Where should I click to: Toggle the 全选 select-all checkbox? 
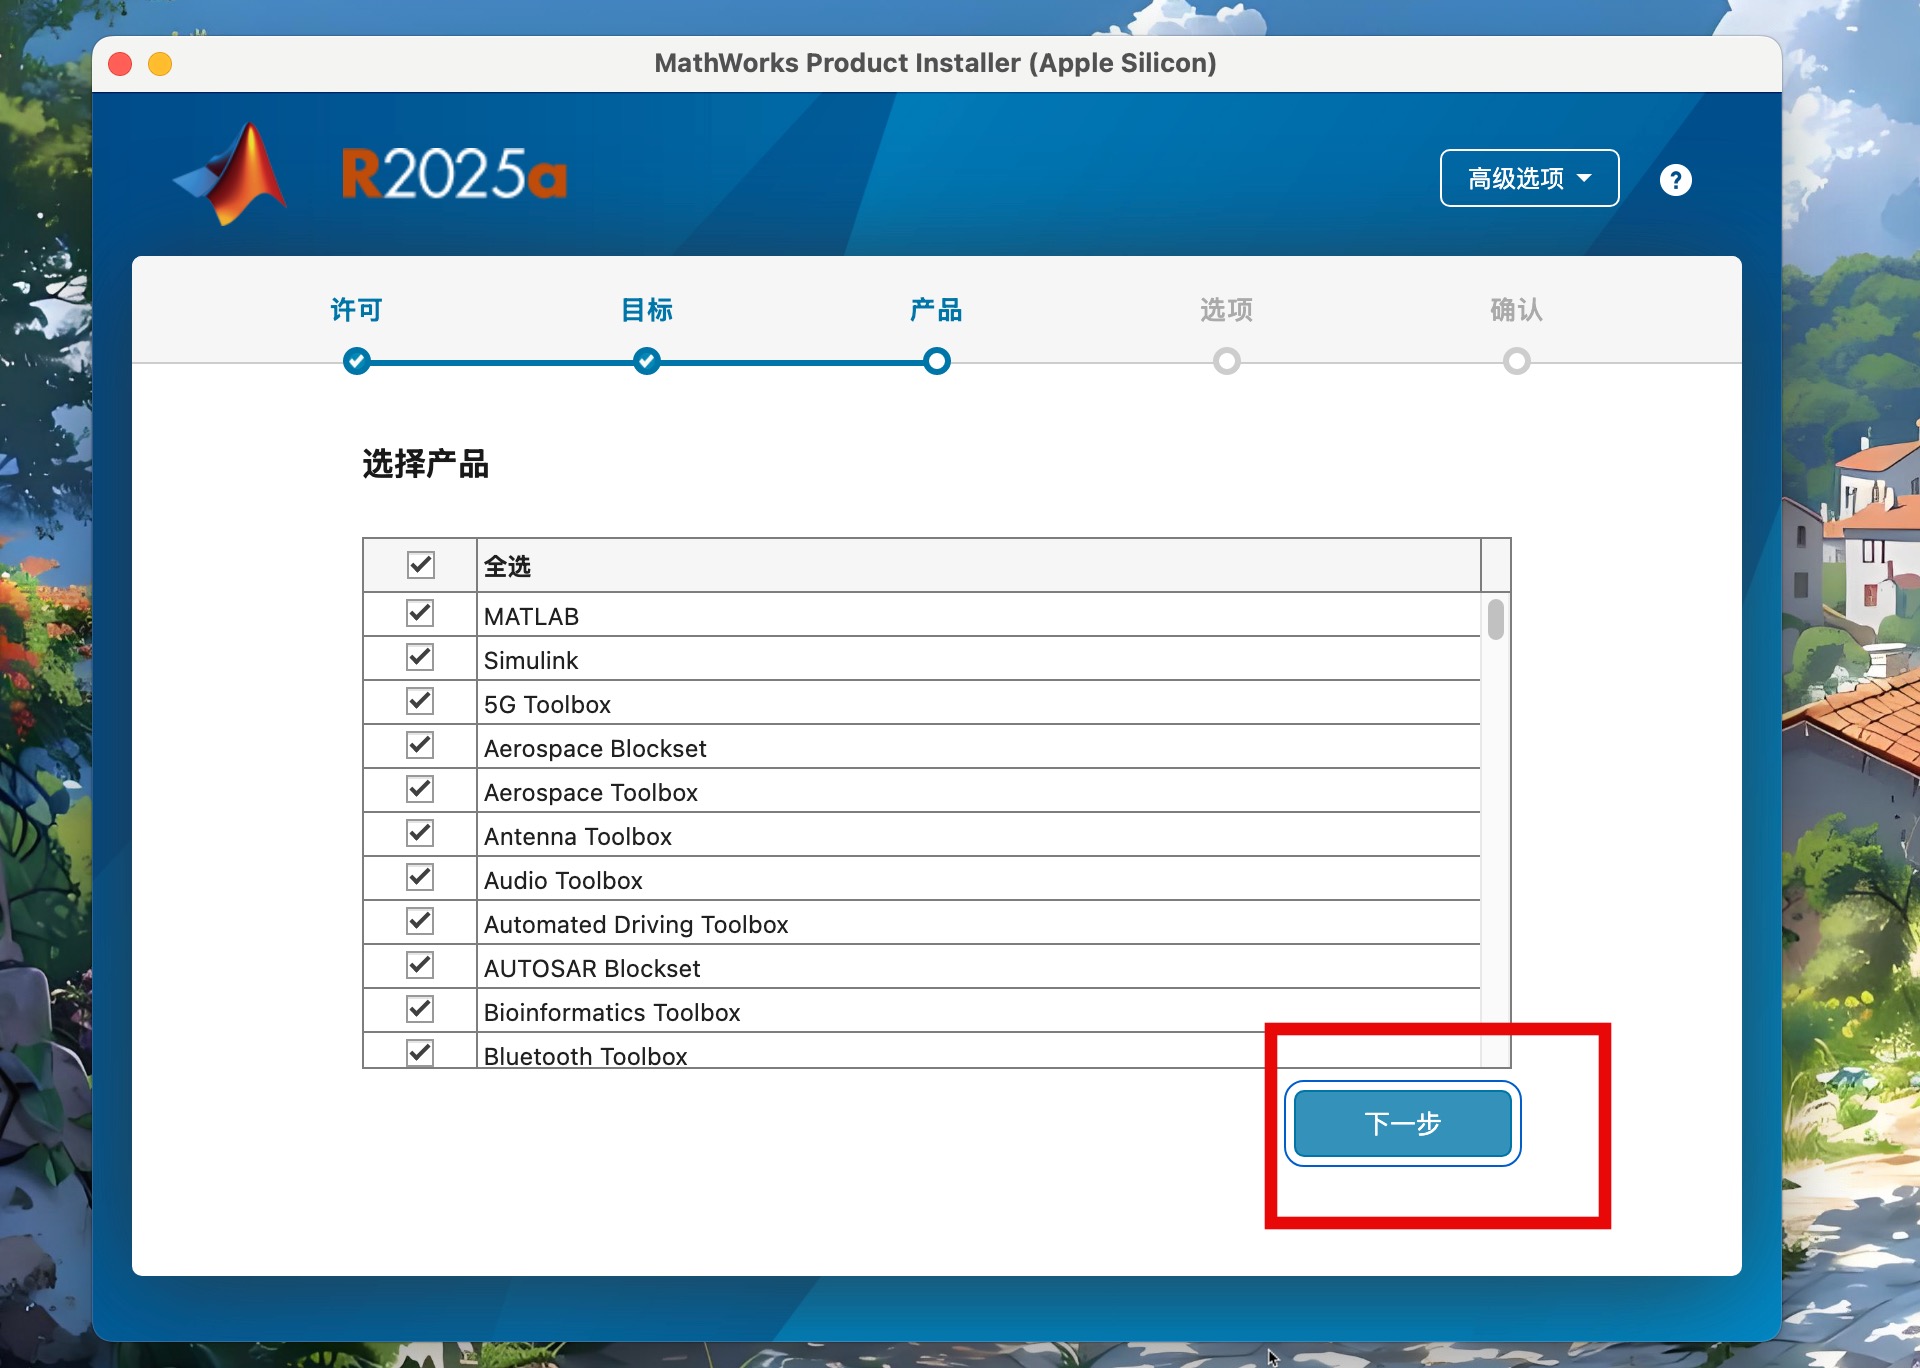coord(421,565)
